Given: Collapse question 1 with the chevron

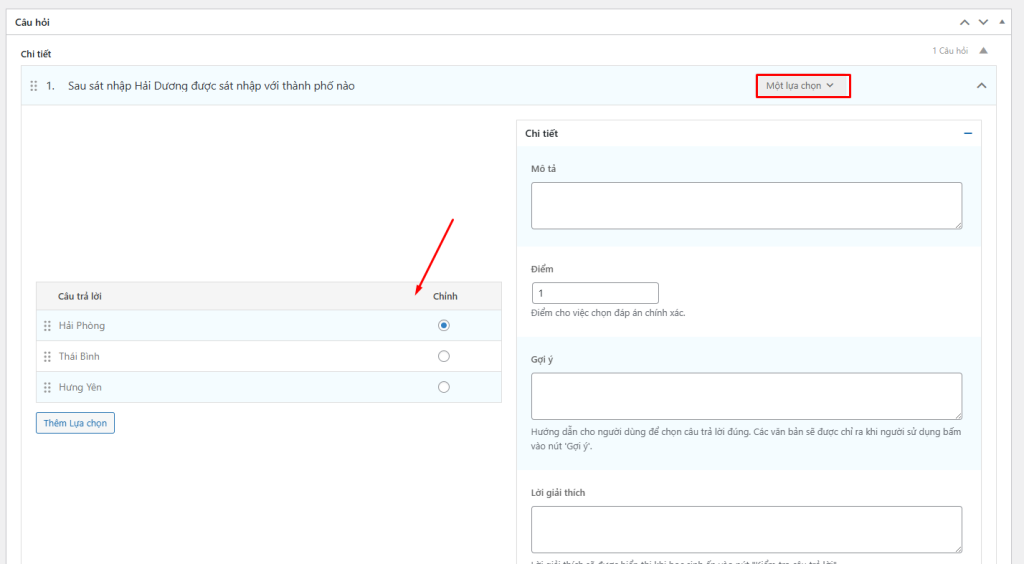Looking at the screenshot, I should click(981, 86).
